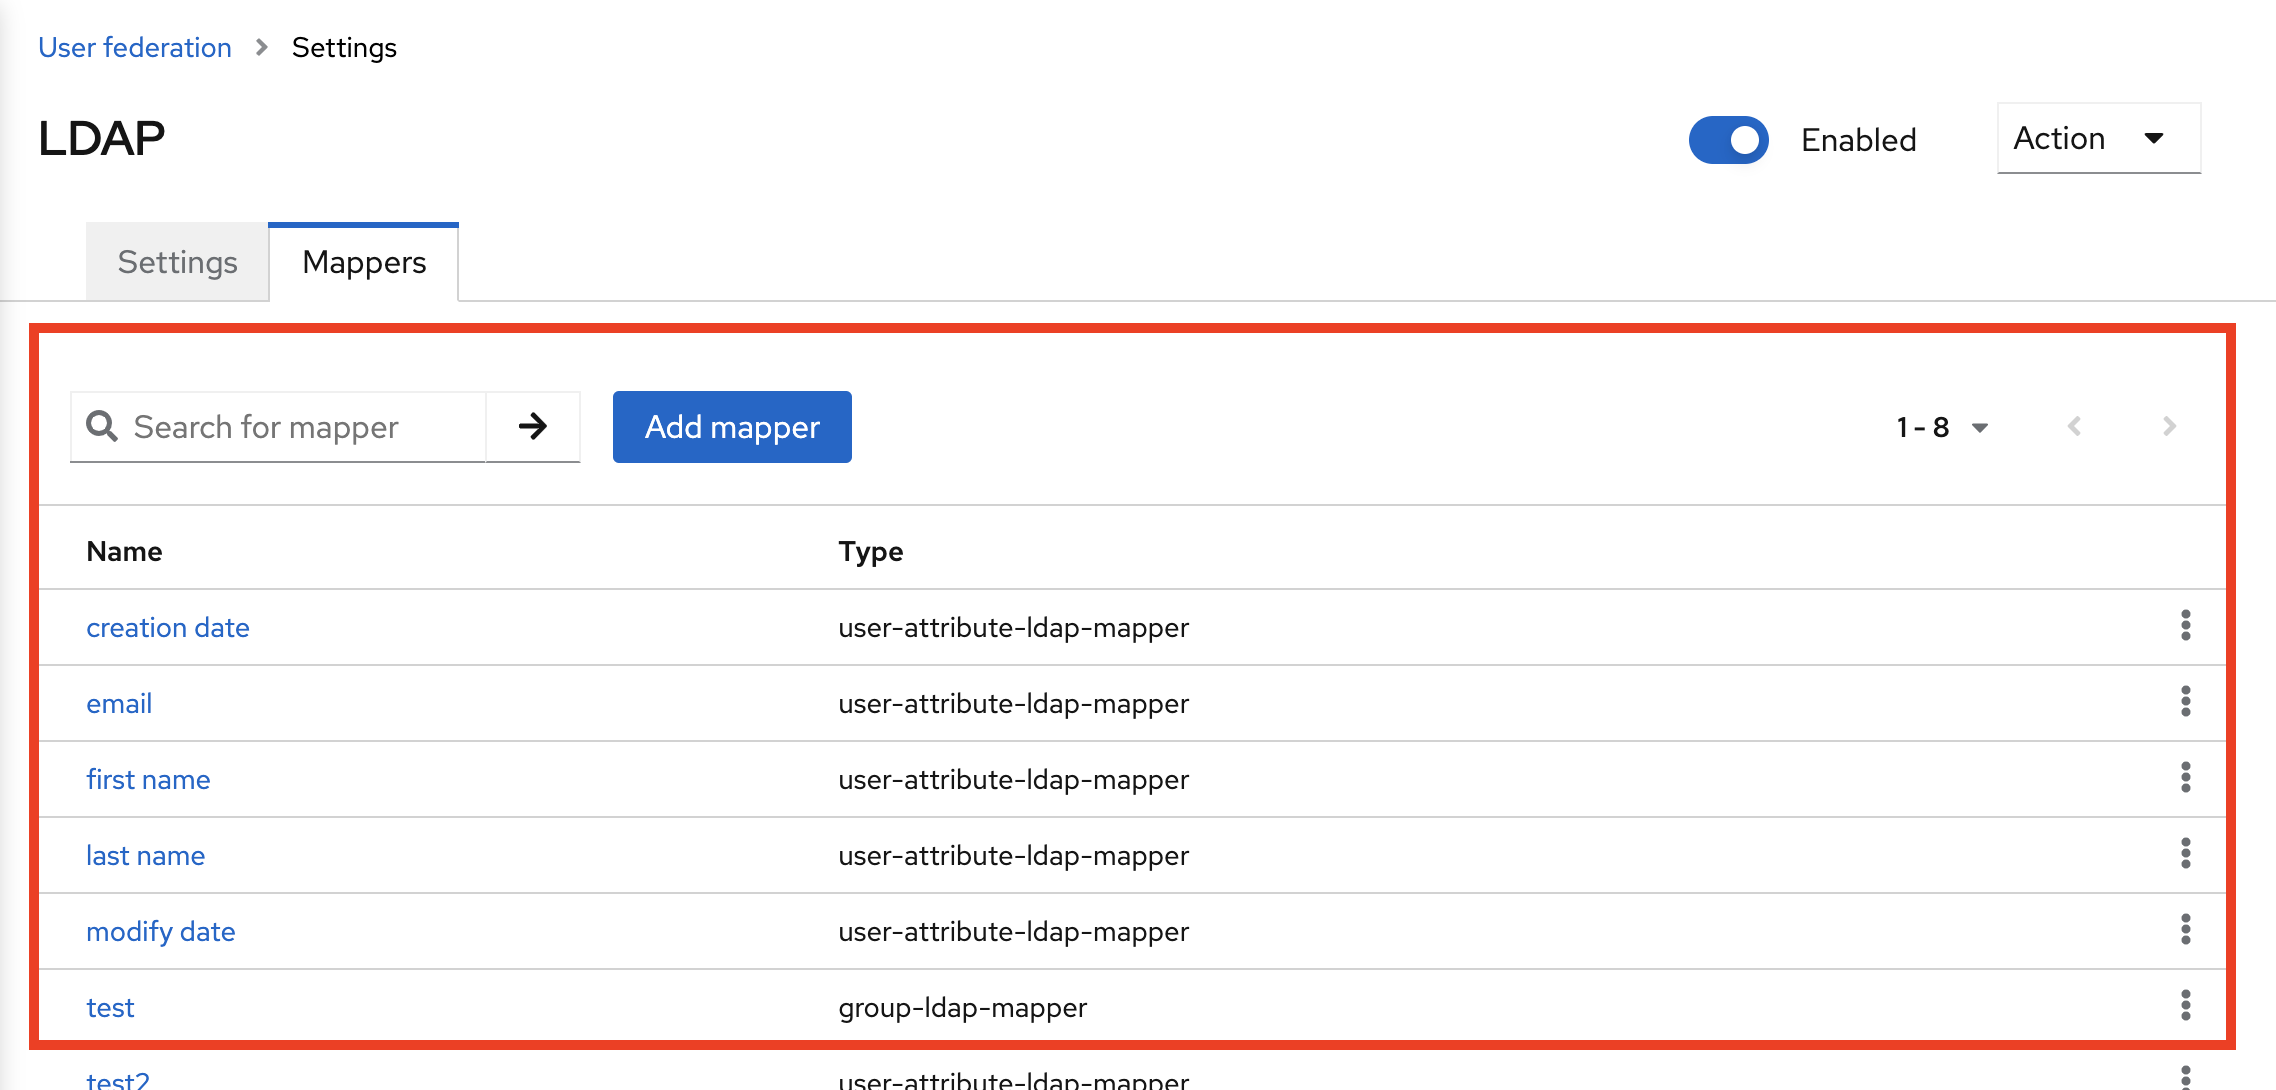
Task: Click the Search for mapper input field
Action: point(290,427)
